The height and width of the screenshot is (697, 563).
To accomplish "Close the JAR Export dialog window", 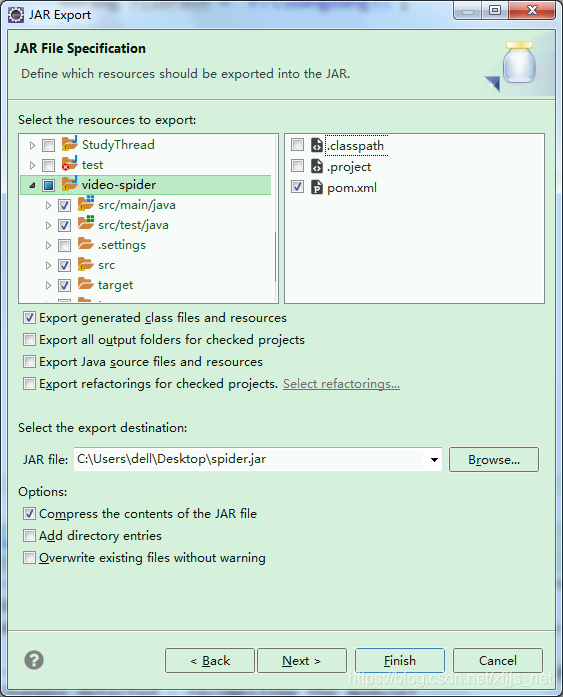I will pyautogui.click(x=532, y=11).
